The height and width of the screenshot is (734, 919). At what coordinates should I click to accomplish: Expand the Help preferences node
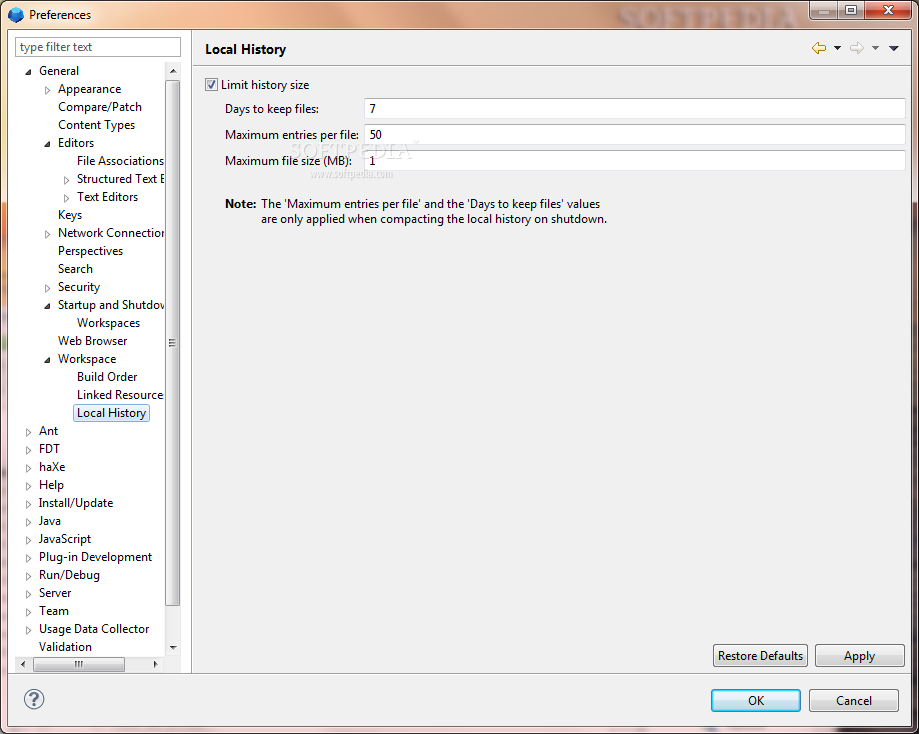[x=28, y=486]
